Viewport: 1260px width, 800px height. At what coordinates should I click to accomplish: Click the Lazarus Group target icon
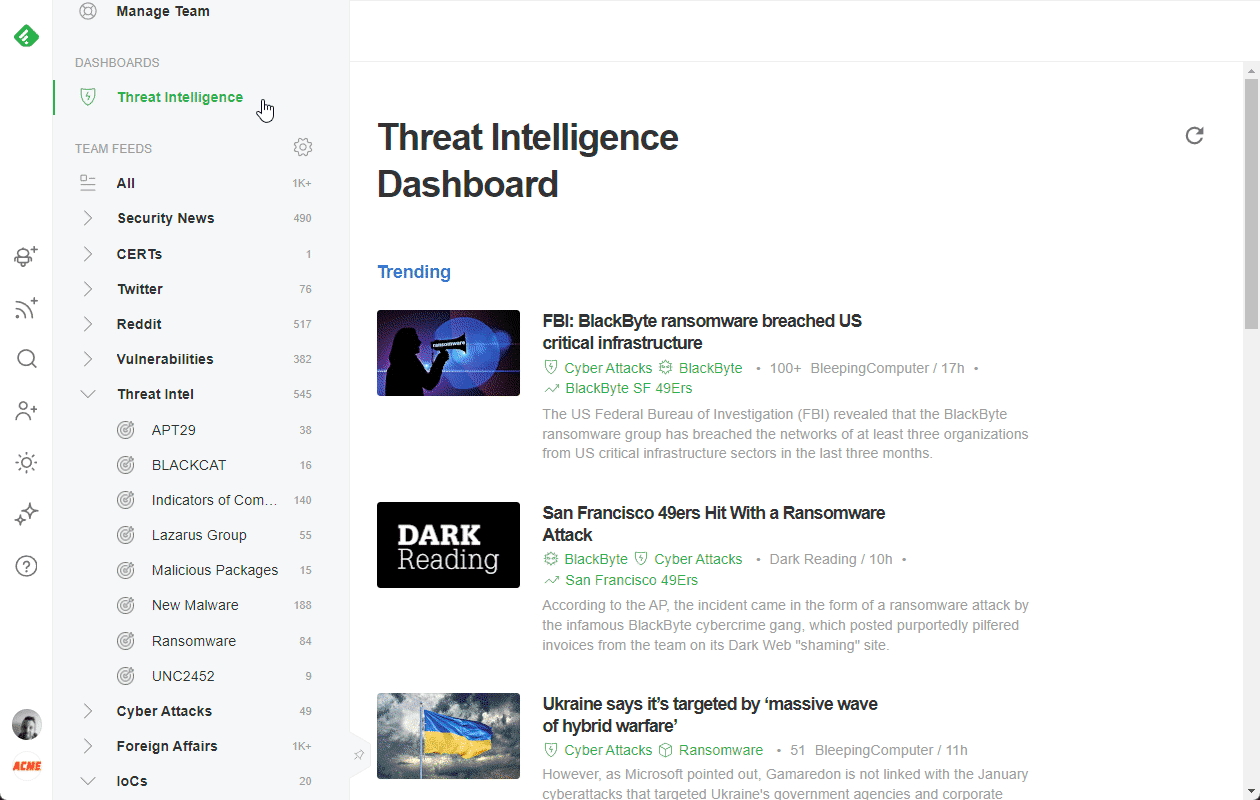(125, 535)
